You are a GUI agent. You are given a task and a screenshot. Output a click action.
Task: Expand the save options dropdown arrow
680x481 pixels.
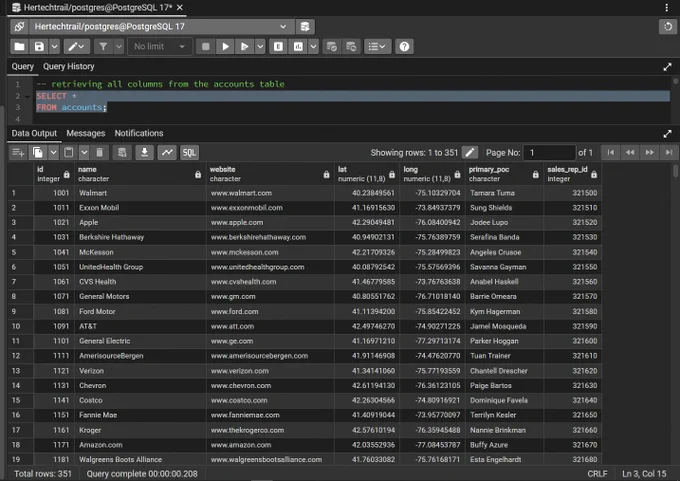(54, 46)
